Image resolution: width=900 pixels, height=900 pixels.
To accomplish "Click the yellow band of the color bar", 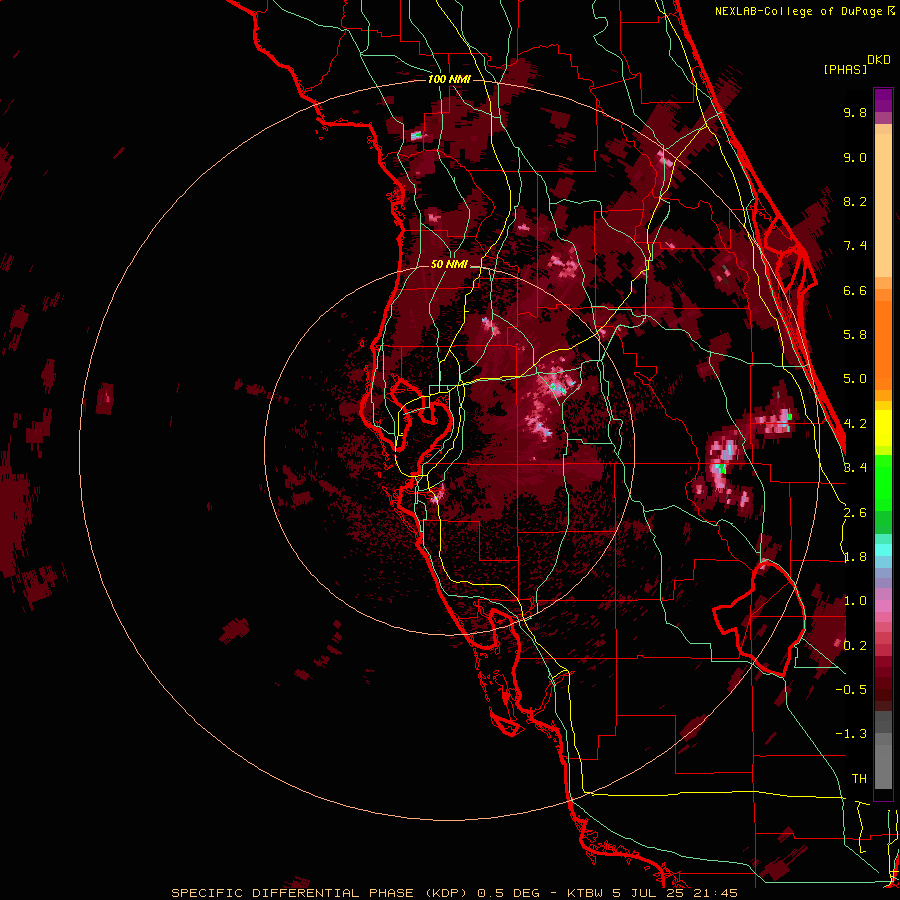I will click(883, 427).
